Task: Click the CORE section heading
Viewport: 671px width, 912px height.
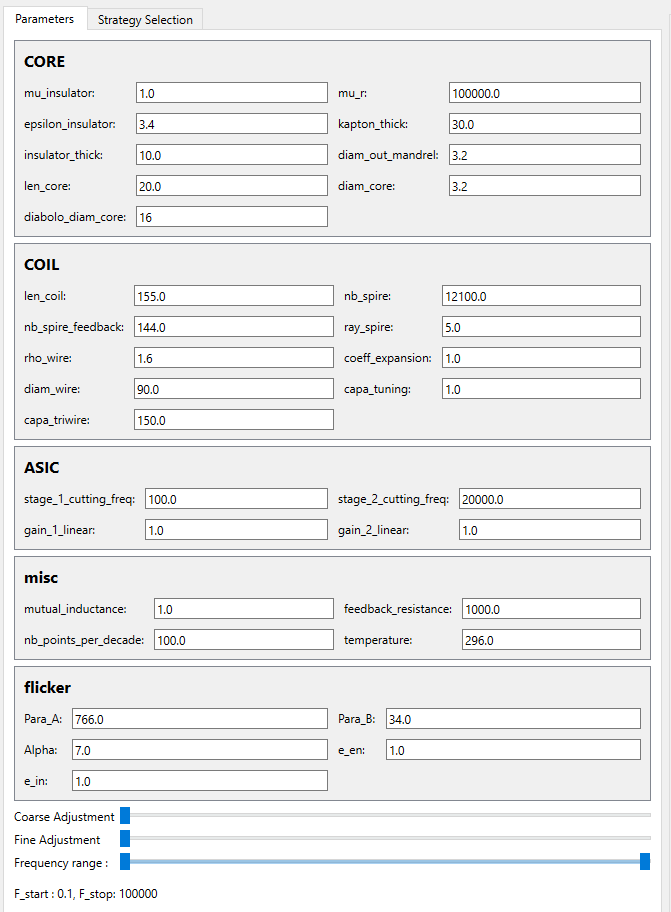Action: click(x=44, y=62)
